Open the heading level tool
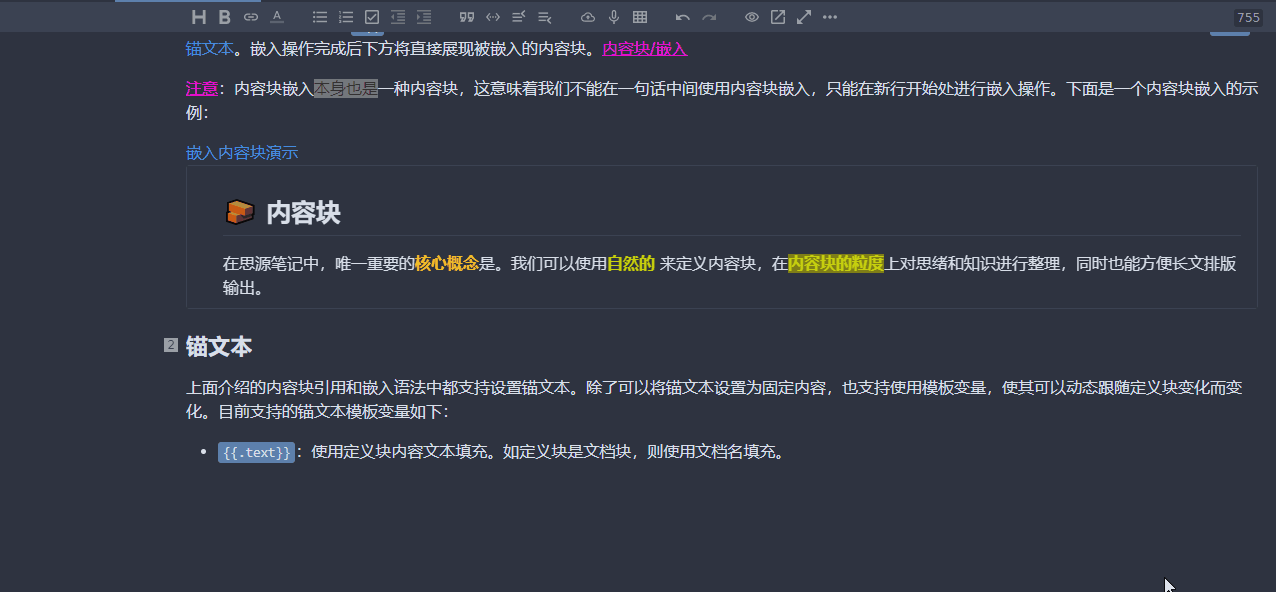Screen dimensions: 1276x592 pyautogui.click(x=199, y=17)
